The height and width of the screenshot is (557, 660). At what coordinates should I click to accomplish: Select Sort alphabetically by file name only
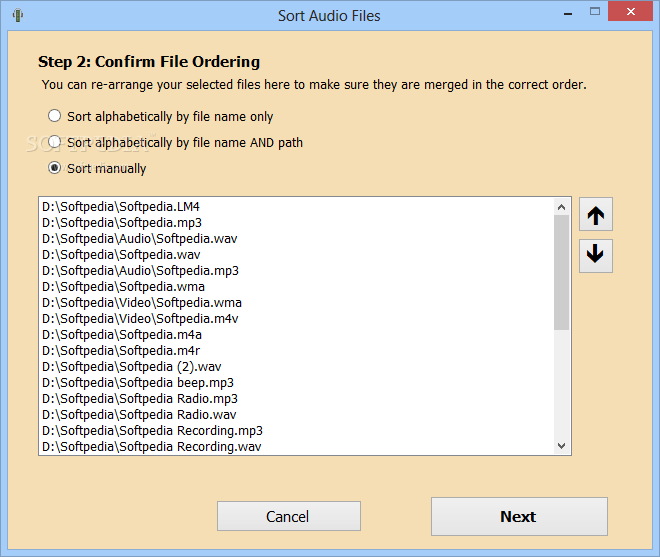click(160, 116)
